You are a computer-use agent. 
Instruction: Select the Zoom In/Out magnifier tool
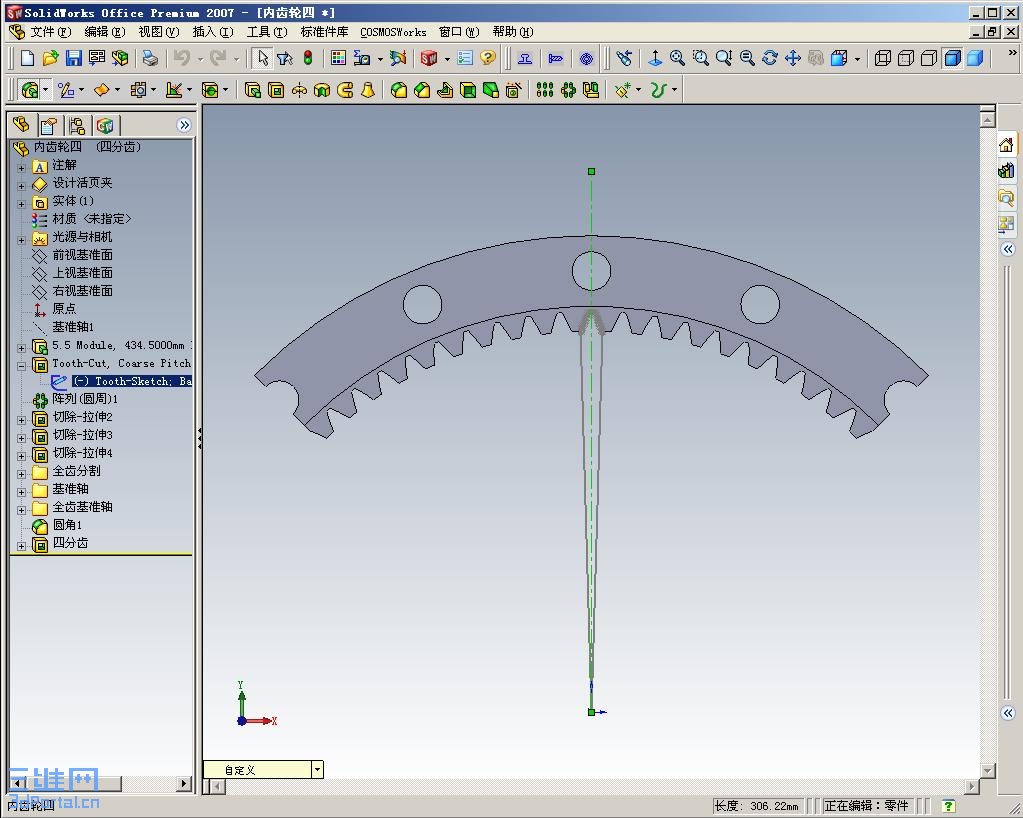coord(724,59)
